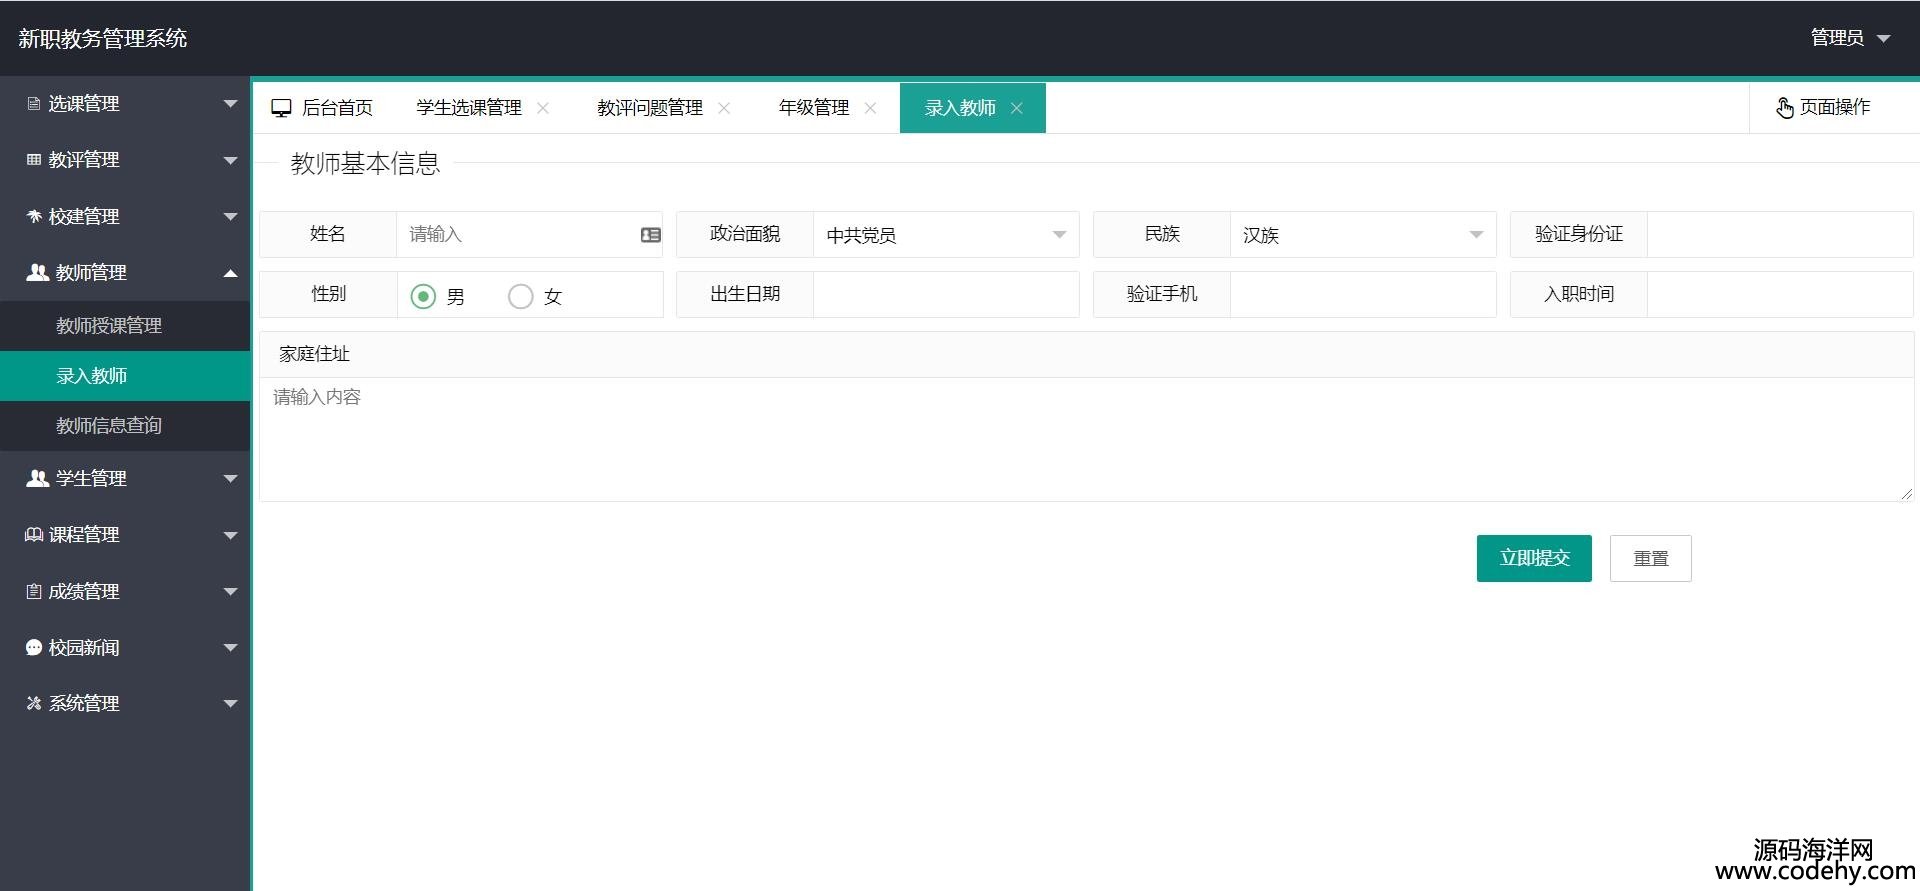Viewport: 1920px width, 891px height.
Task: Switch to the 后台首页 tab
Action: 323,108
